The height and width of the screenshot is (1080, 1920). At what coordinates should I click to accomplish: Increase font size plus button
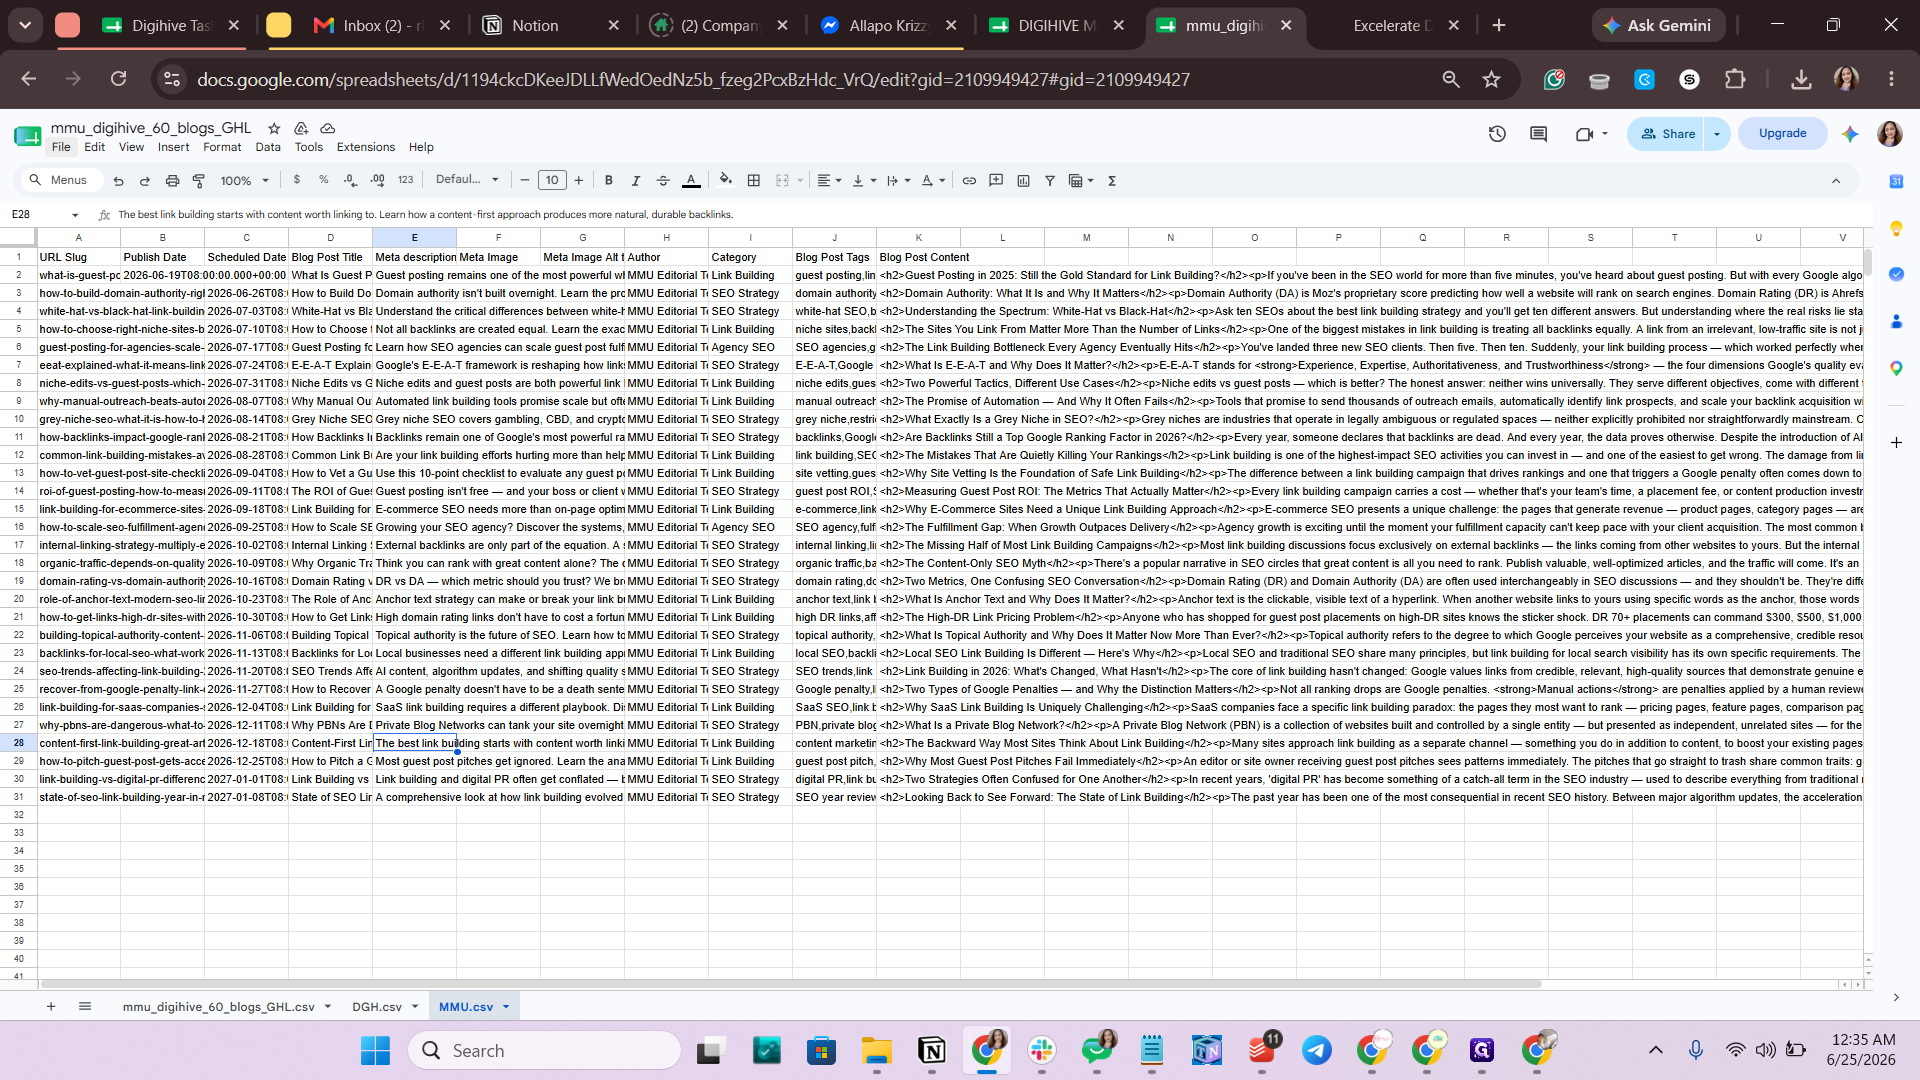(x=579, y=180)
